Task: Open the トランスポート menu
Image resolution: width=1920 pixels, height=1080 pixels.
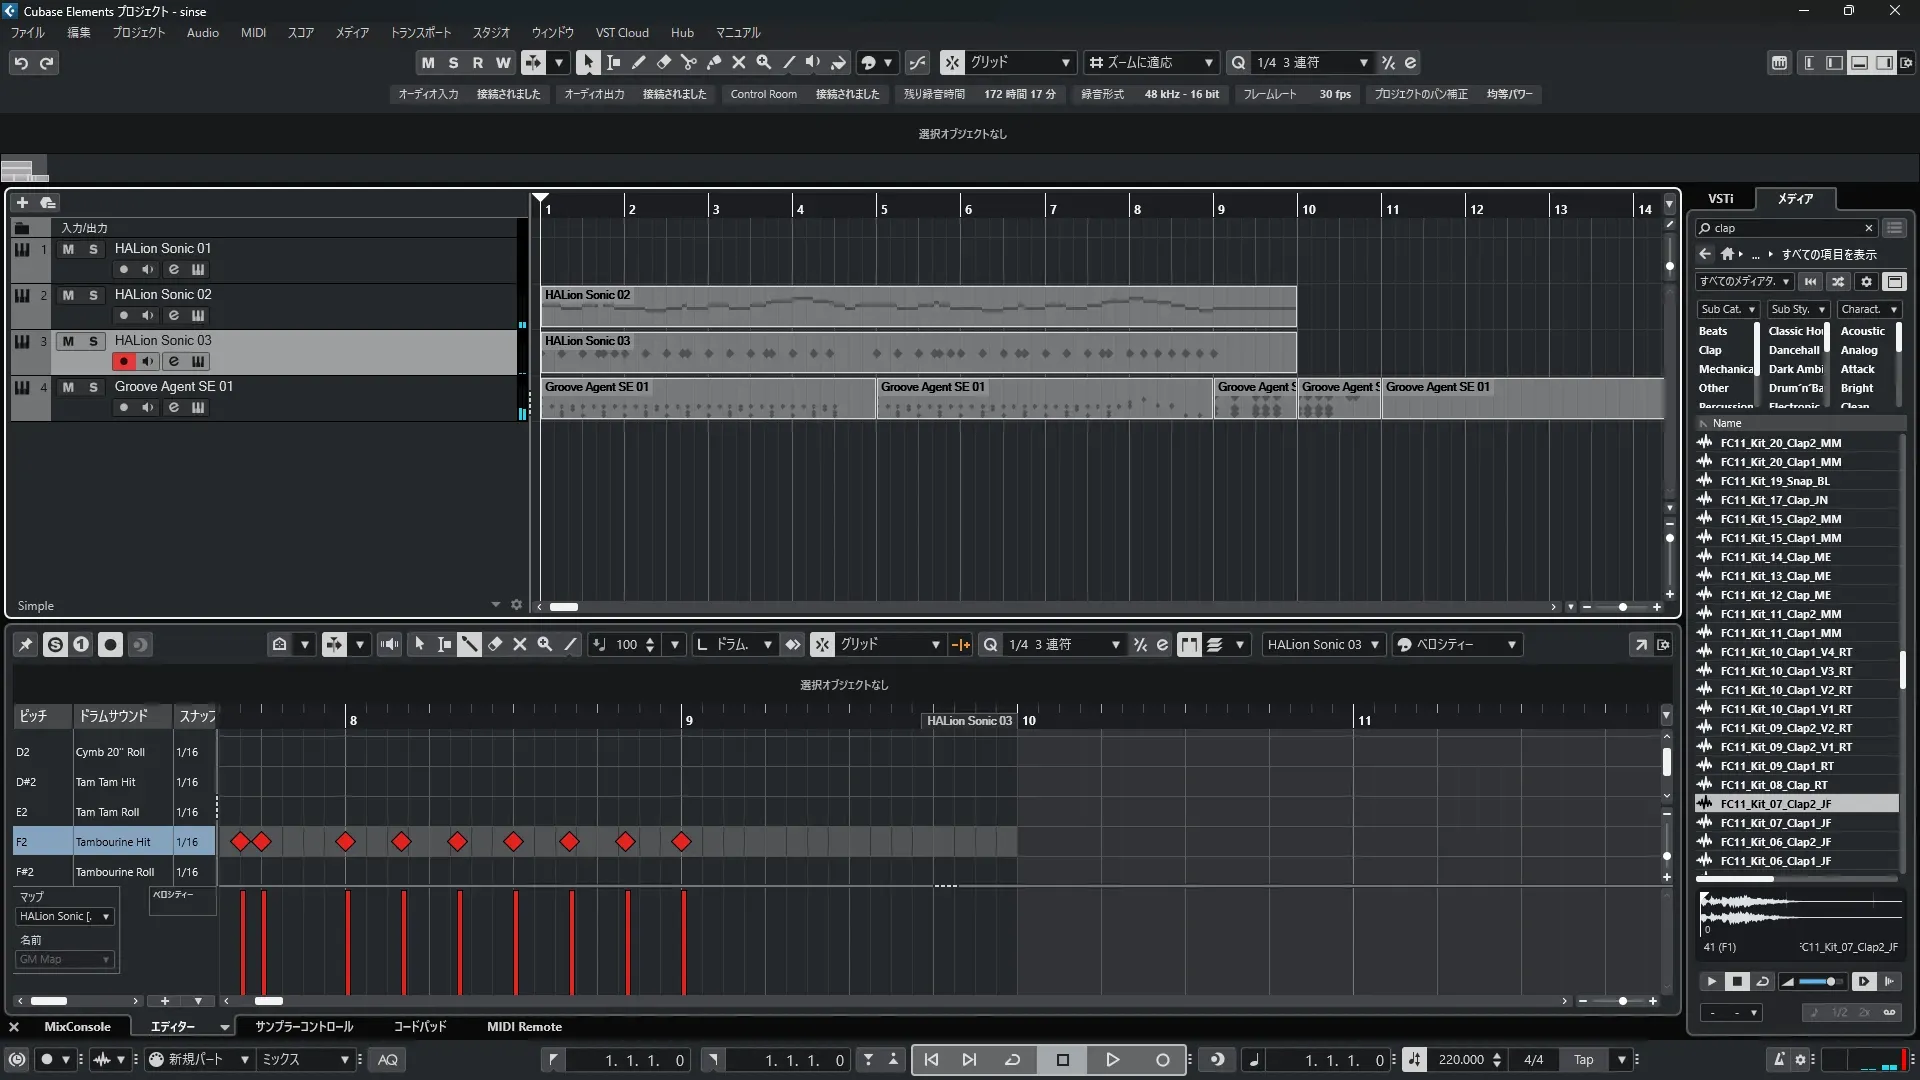Action: (420, 32)
